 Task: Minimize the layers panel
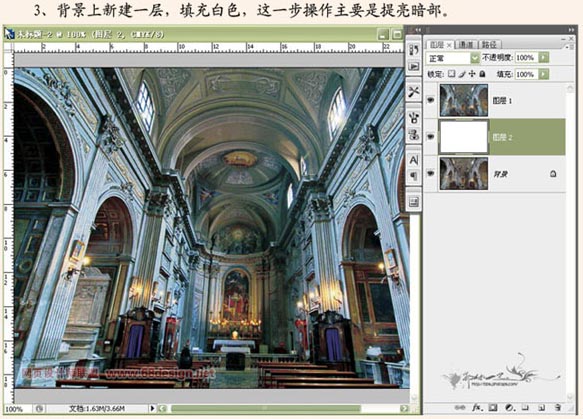563,39
